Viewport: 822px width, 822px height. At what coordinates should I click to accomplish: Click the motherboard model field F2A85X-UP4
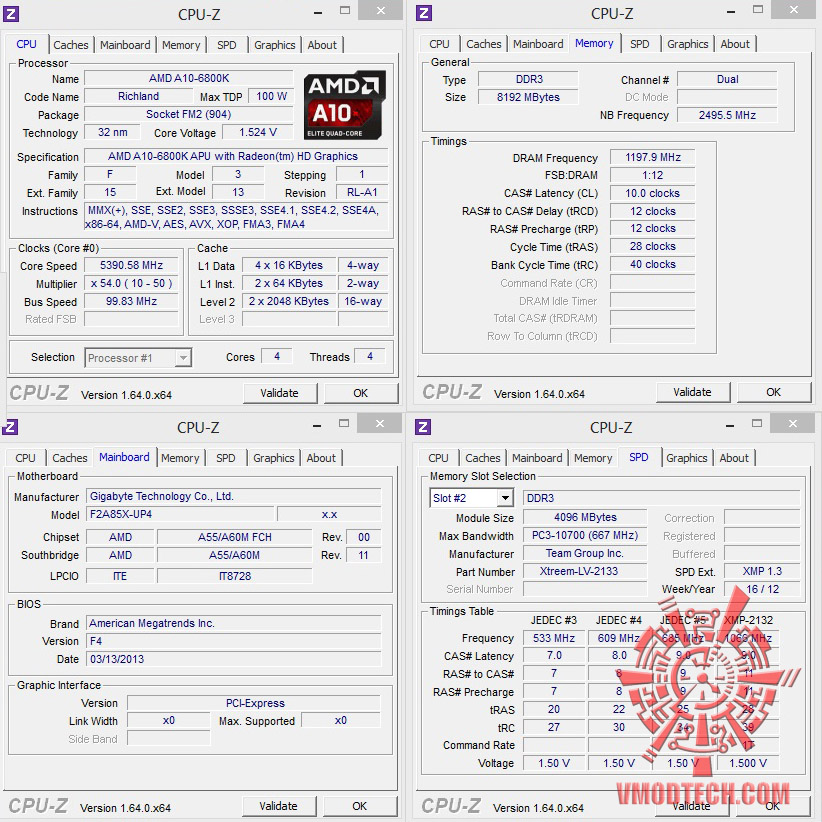click(180, 514)
